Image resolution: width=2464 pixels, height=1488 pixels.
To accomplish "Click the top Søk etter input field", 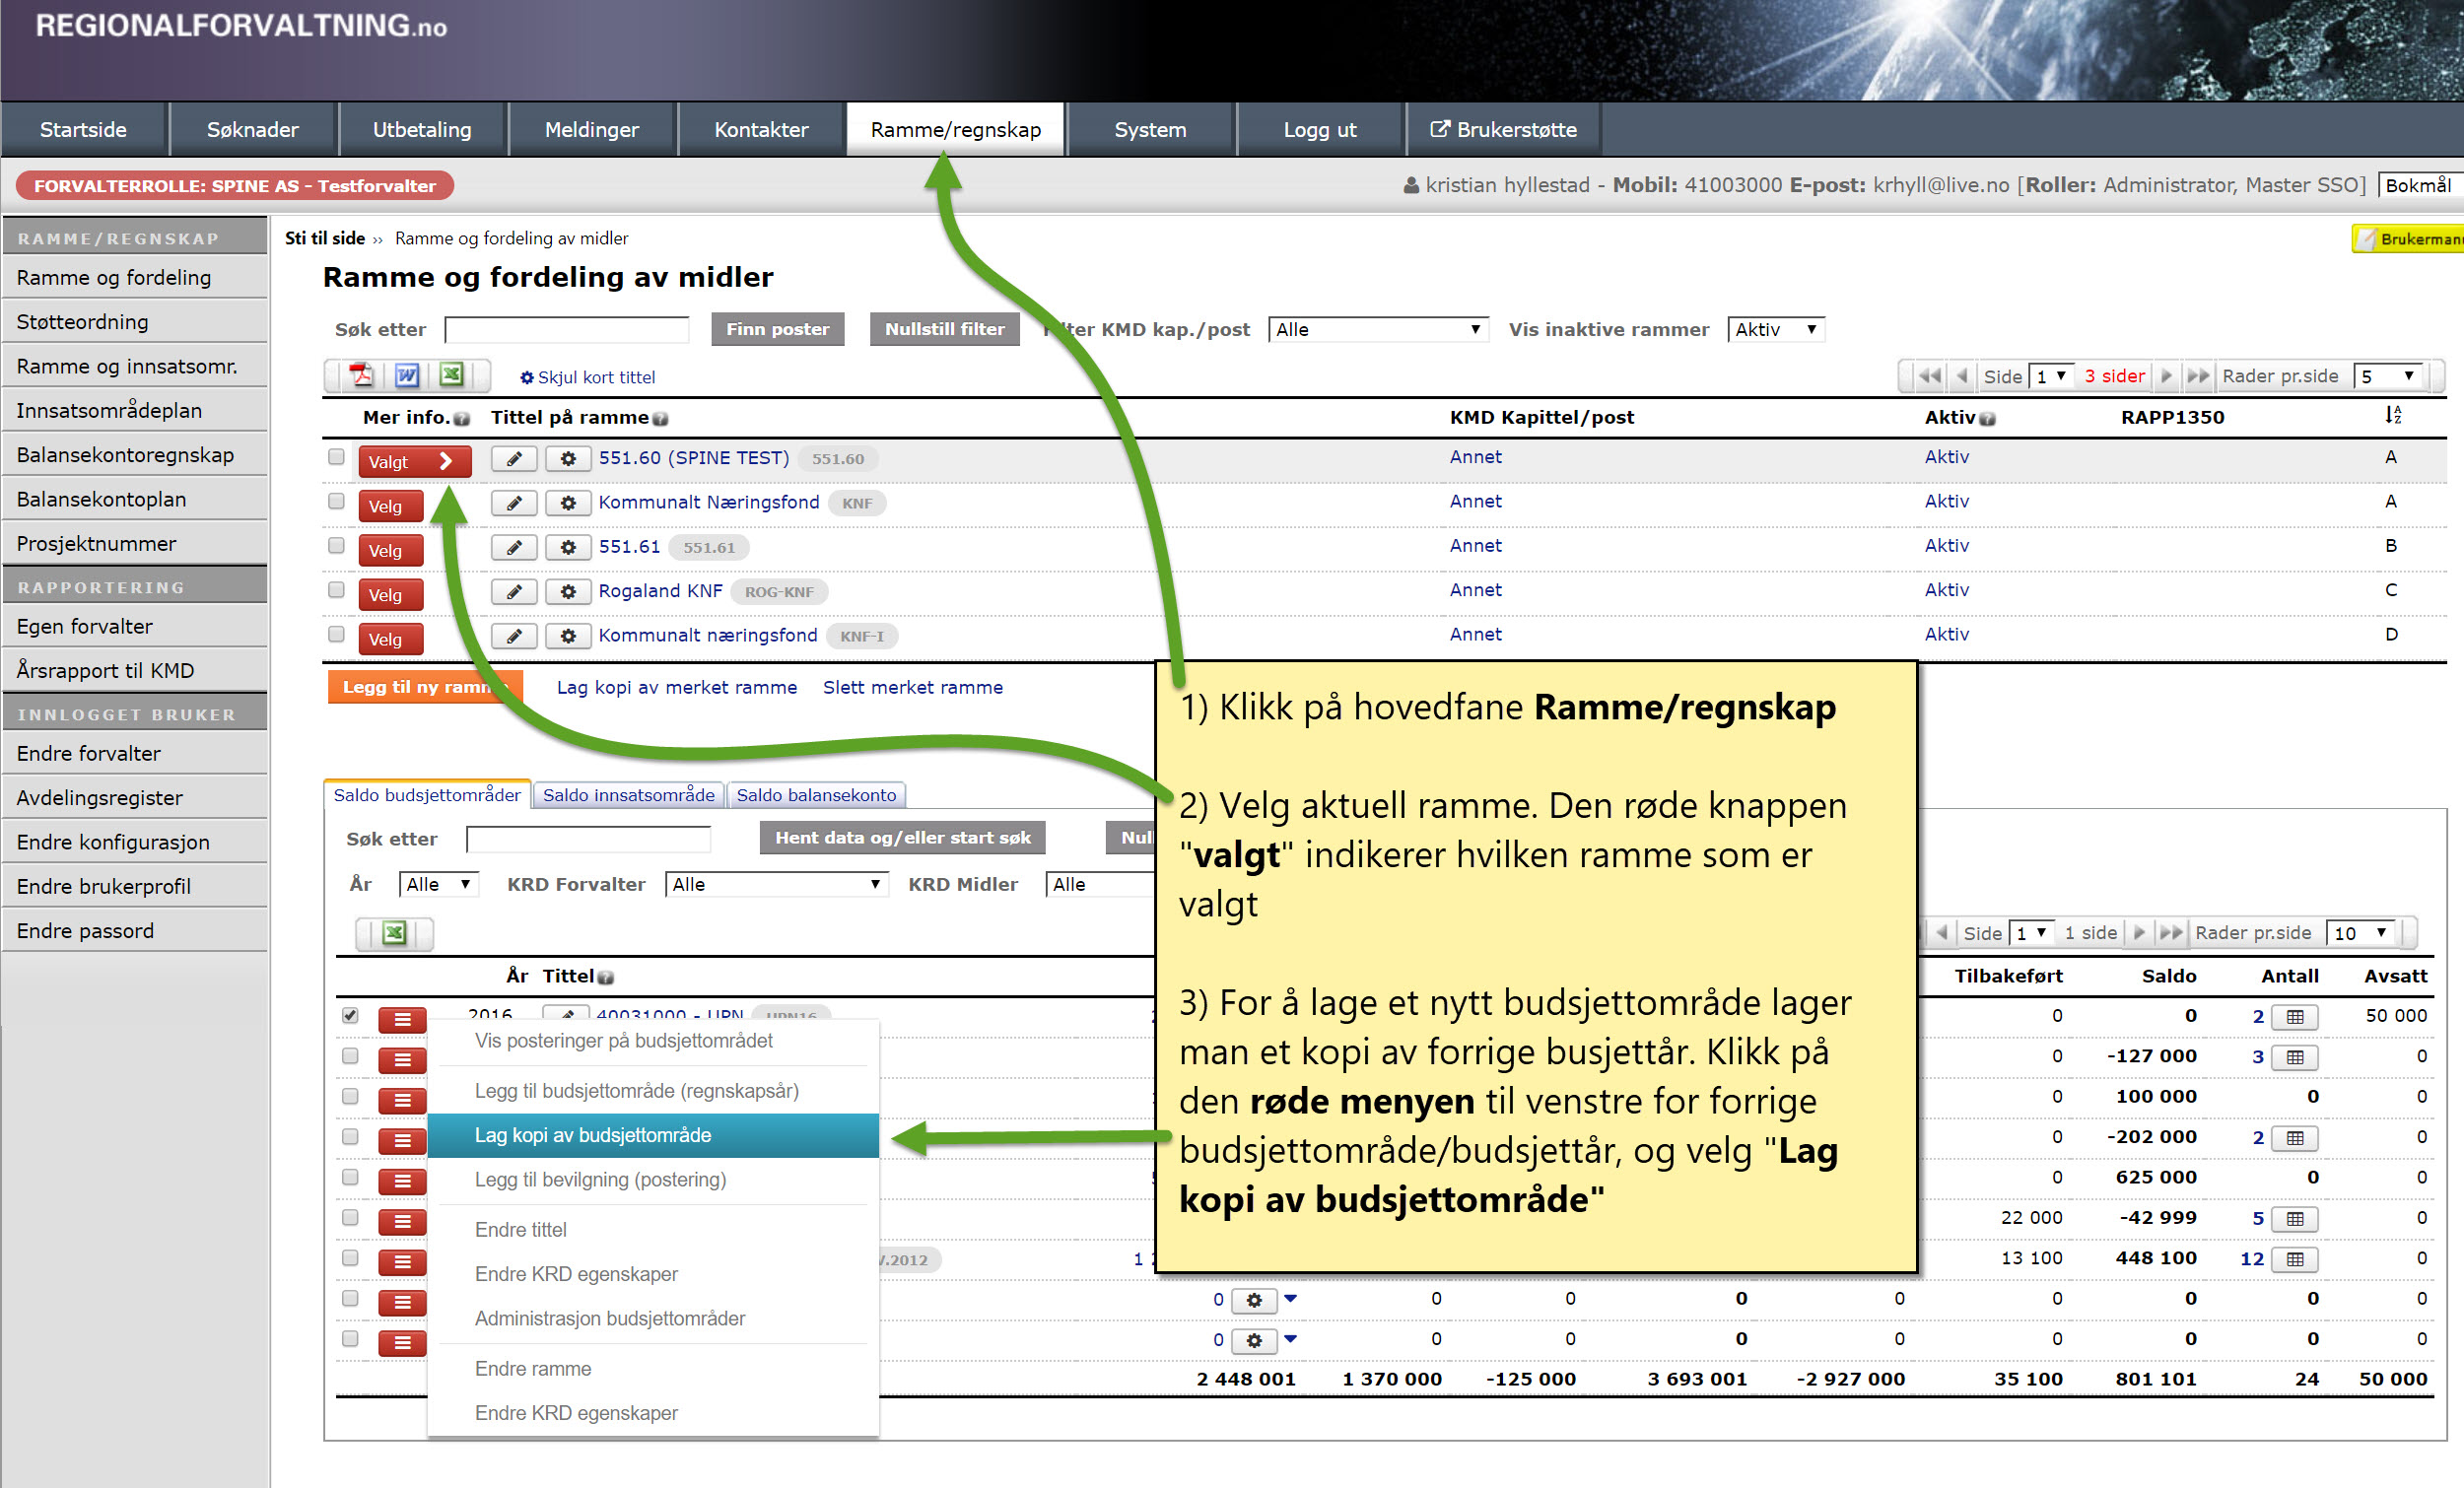I will [567, 329].
